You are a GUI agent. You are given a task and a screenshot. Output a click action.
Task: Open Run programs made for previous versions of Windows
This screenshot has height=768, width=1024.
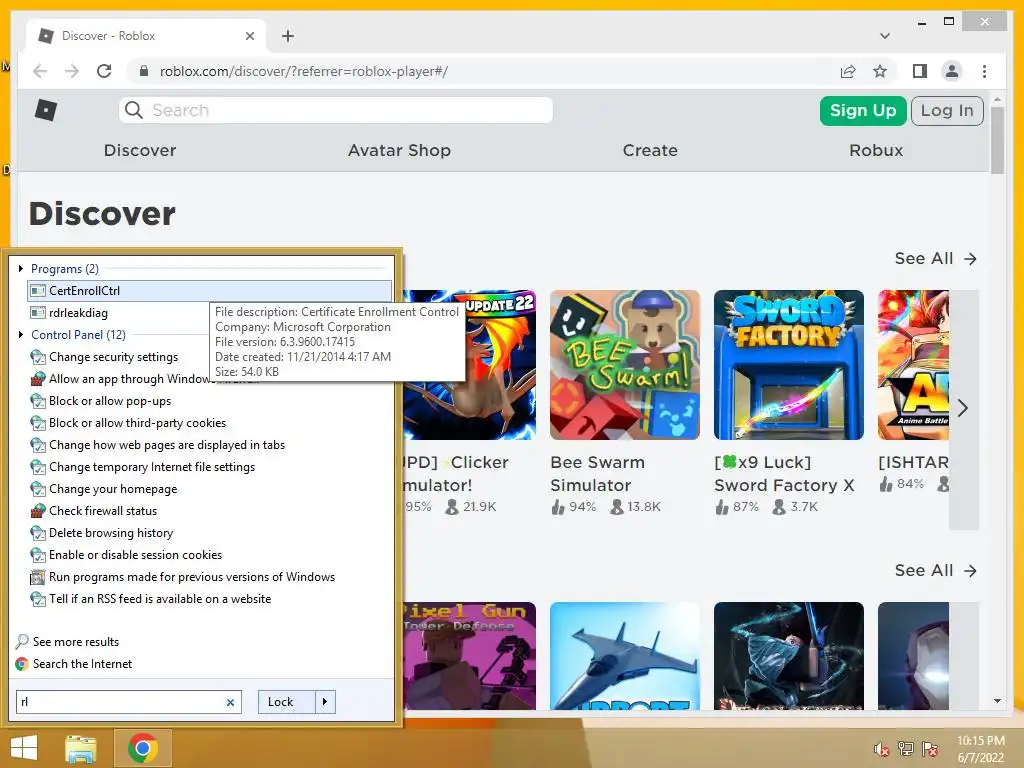pos(183,577)
